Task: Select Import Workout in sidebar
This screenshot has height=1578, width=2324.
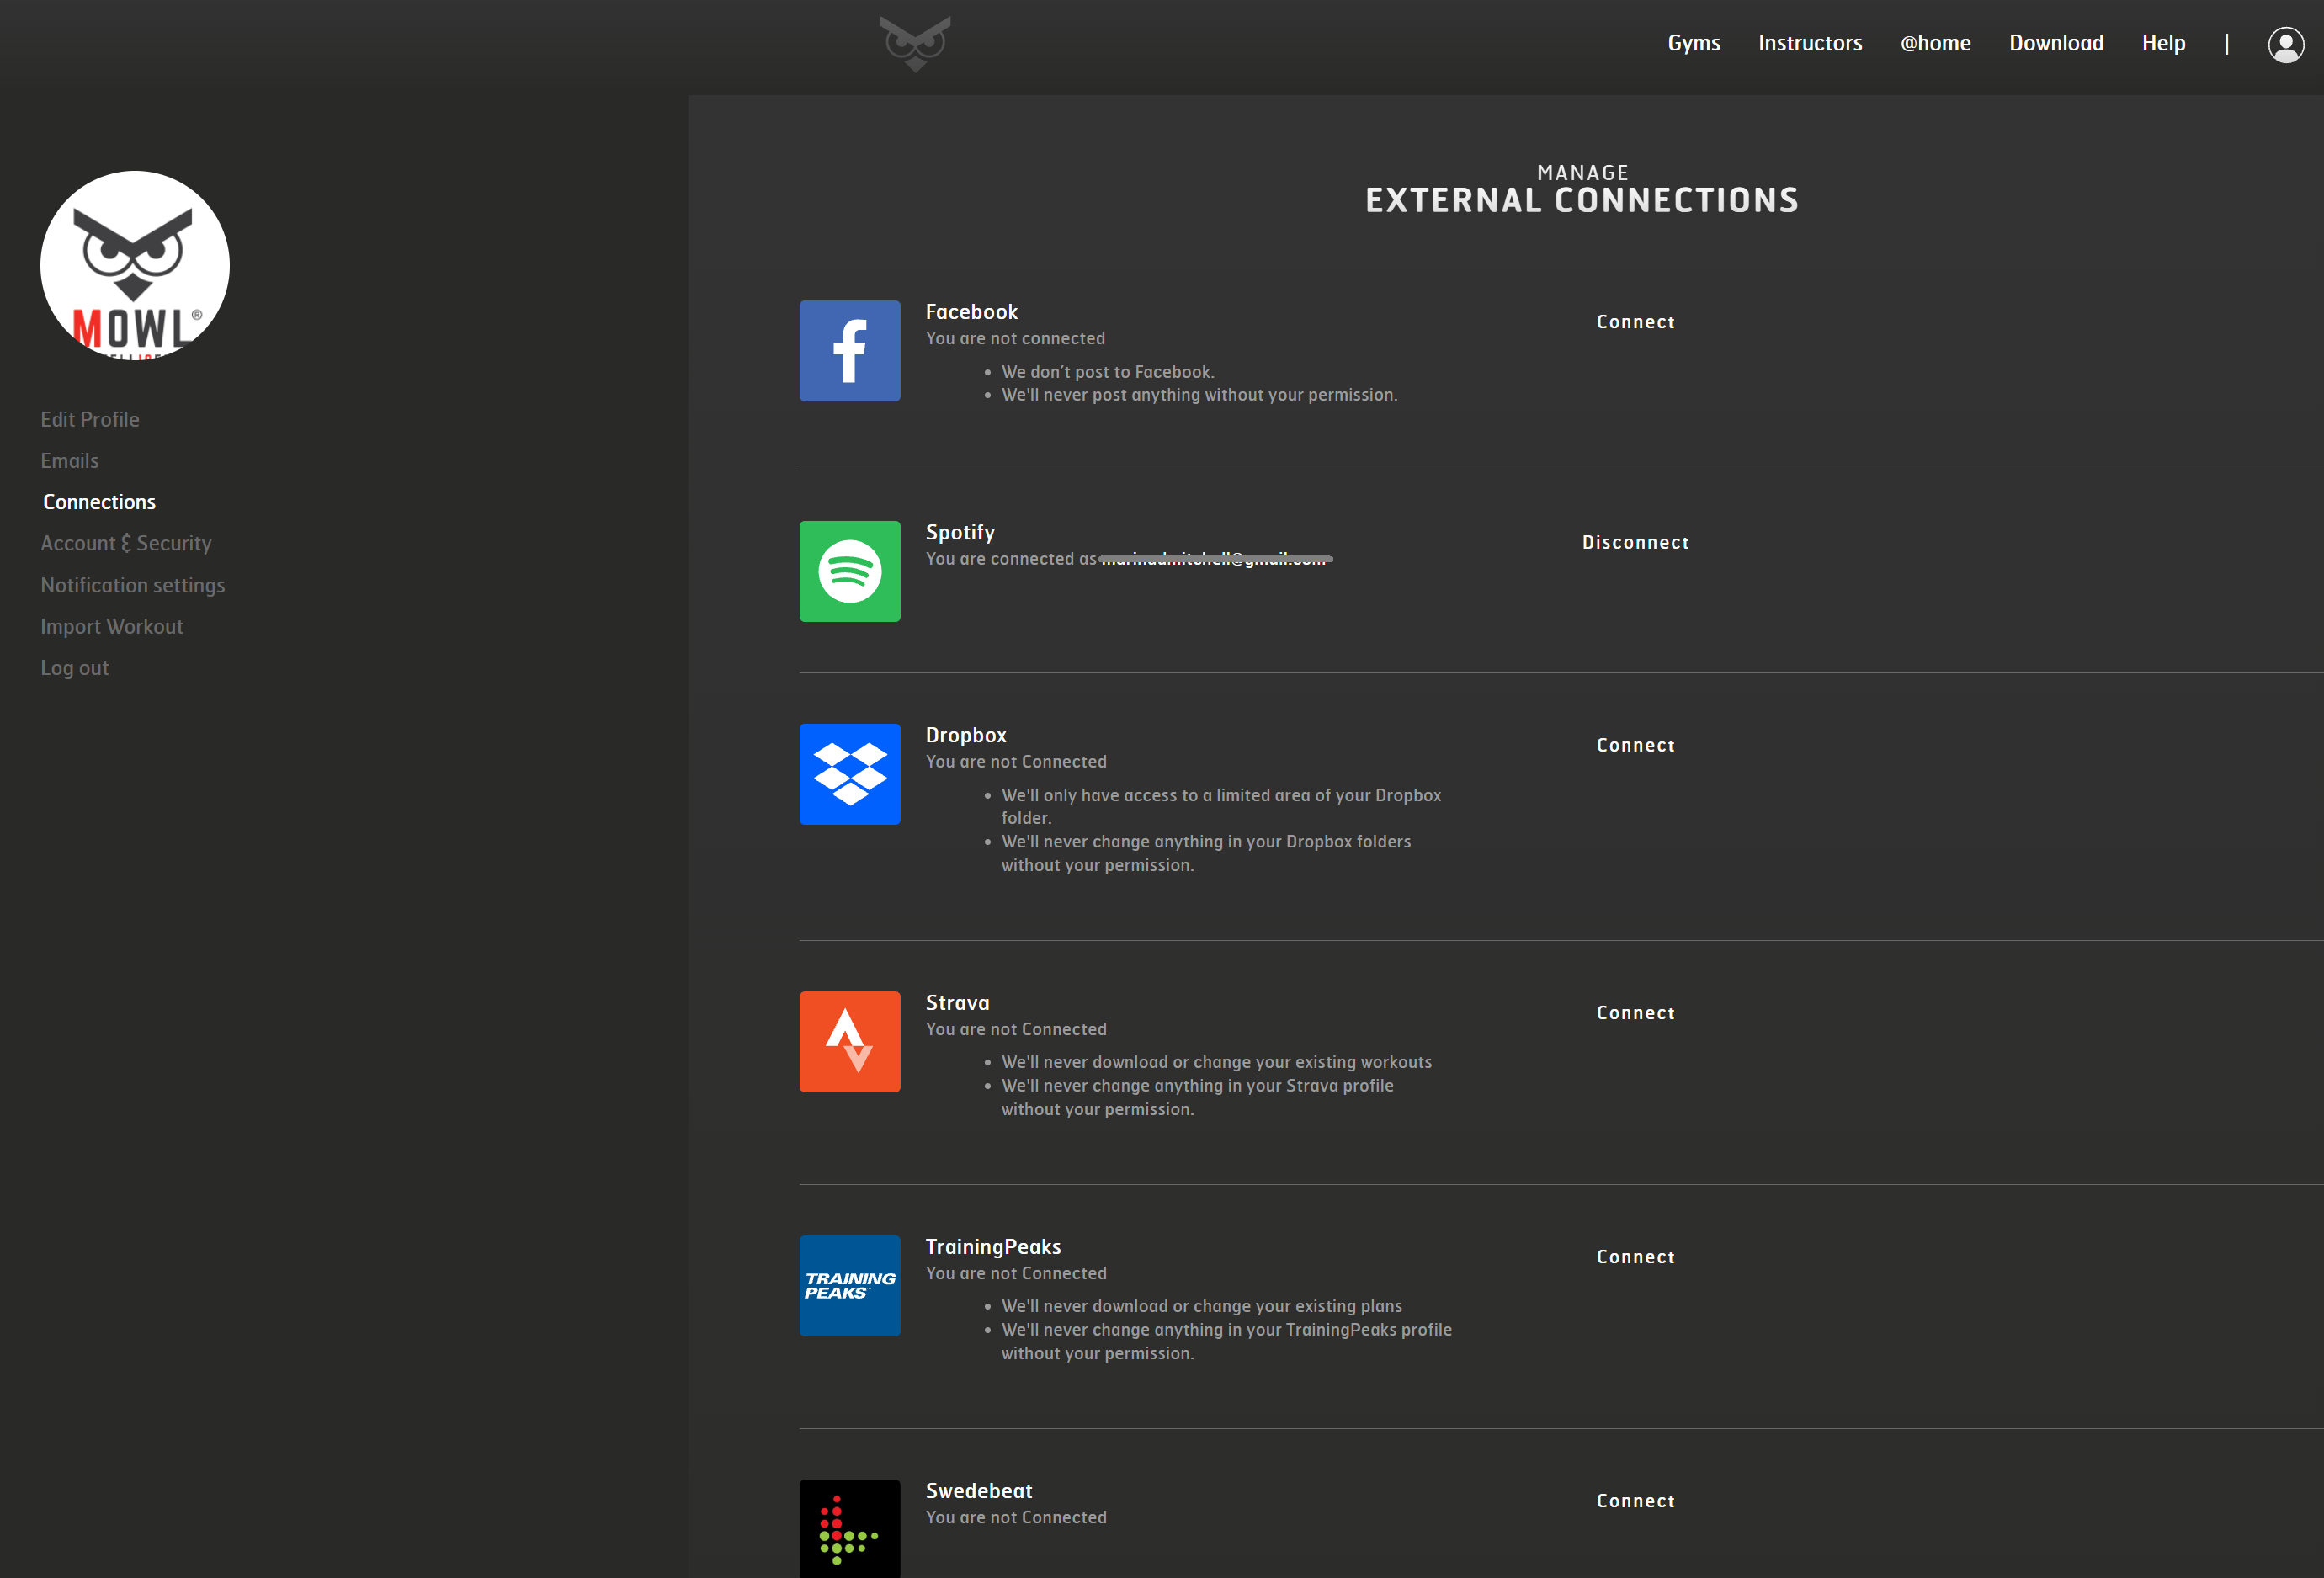Action: coord(112,626)
